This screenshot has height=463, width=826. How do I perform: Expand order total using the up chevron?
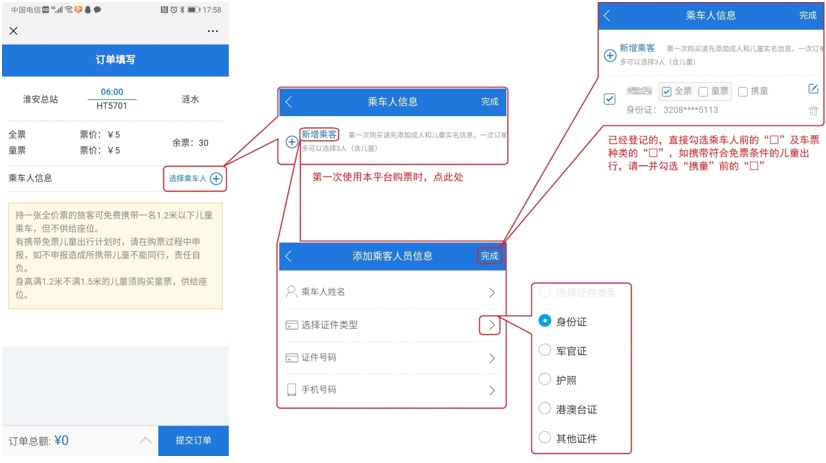pos(145,441)
